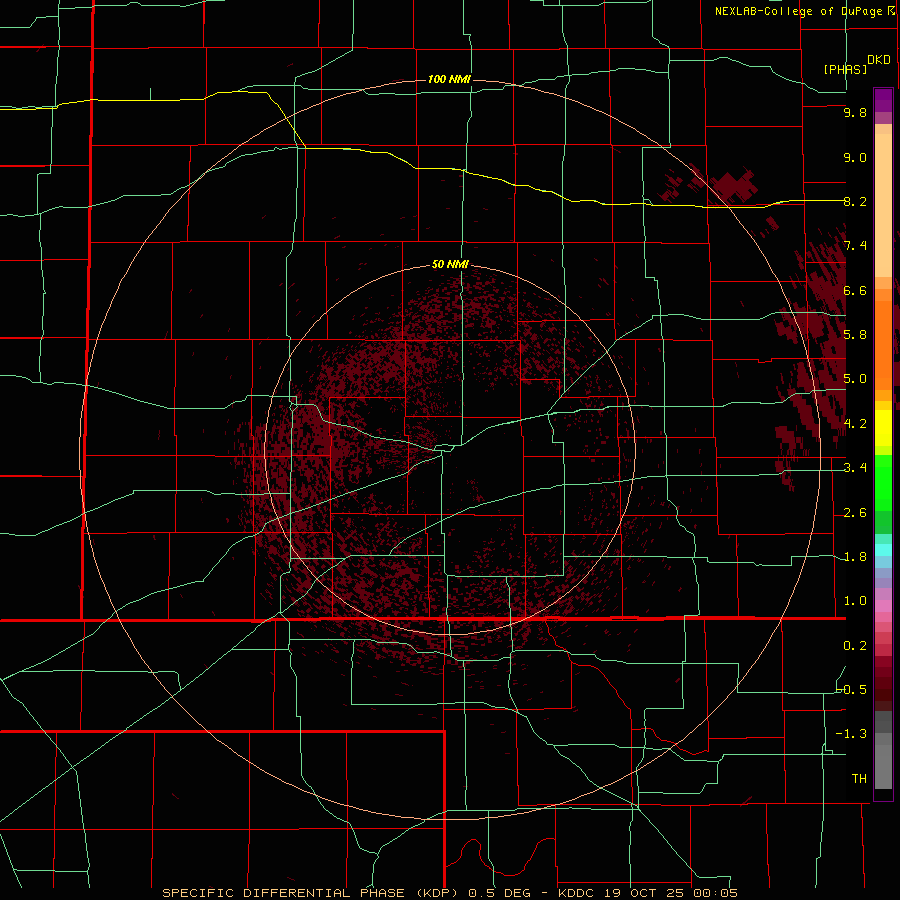Click the 5.0 scale value
This screenshot has width=900, height=900.
pos(855,379)
